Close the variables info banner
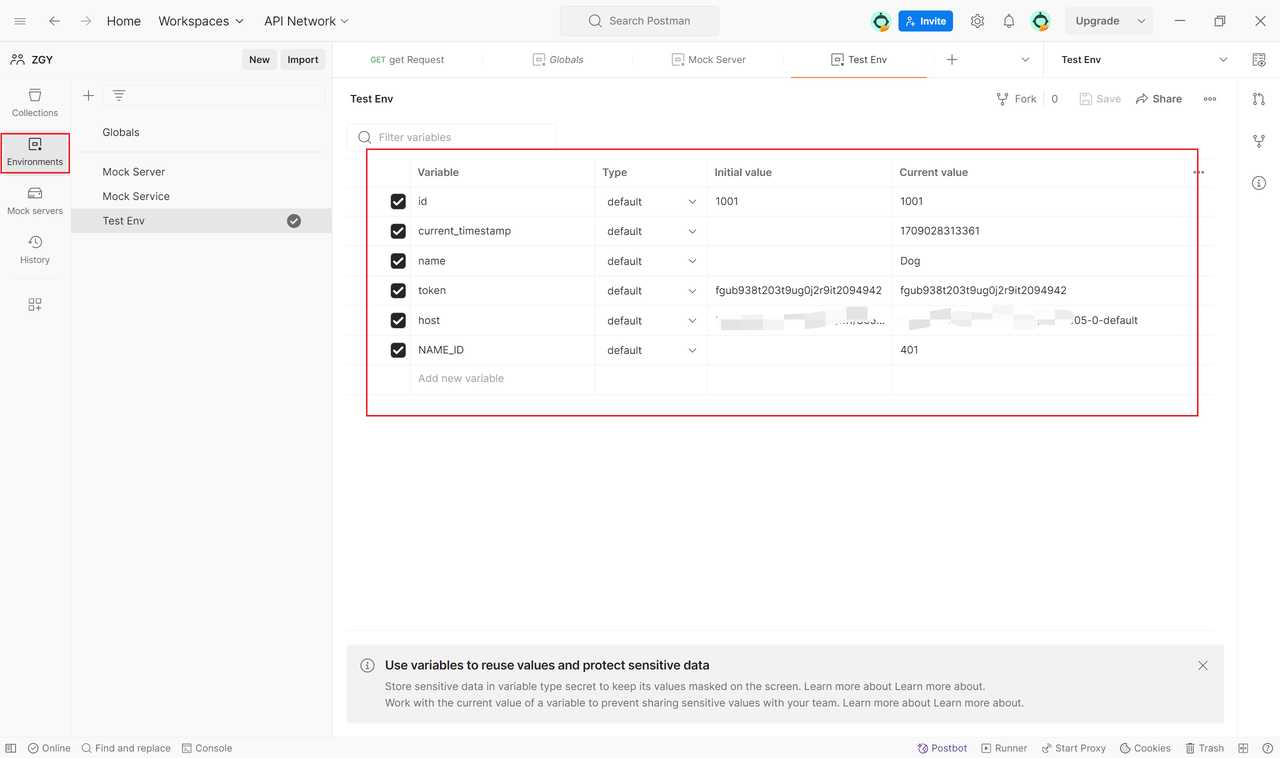 pyautogui.click(x=1203, y=665)
